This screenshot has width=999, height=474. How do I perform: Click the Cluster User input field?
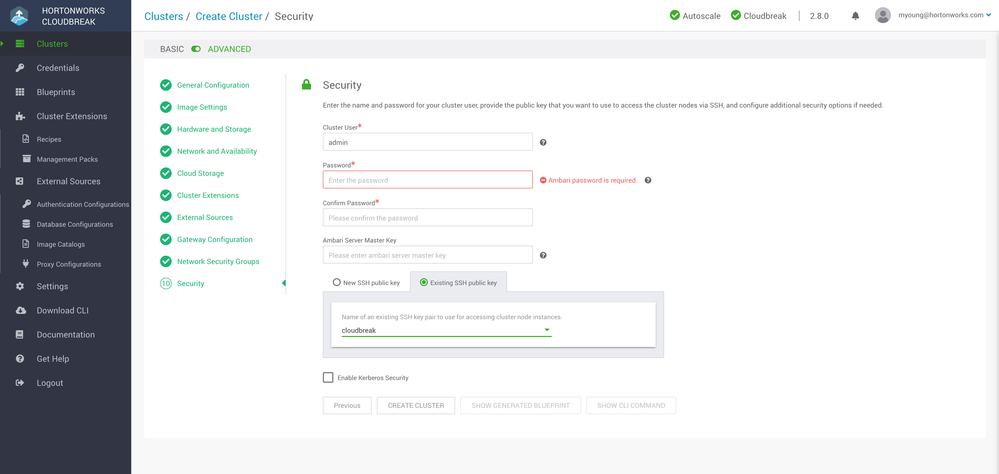point(428,142)
